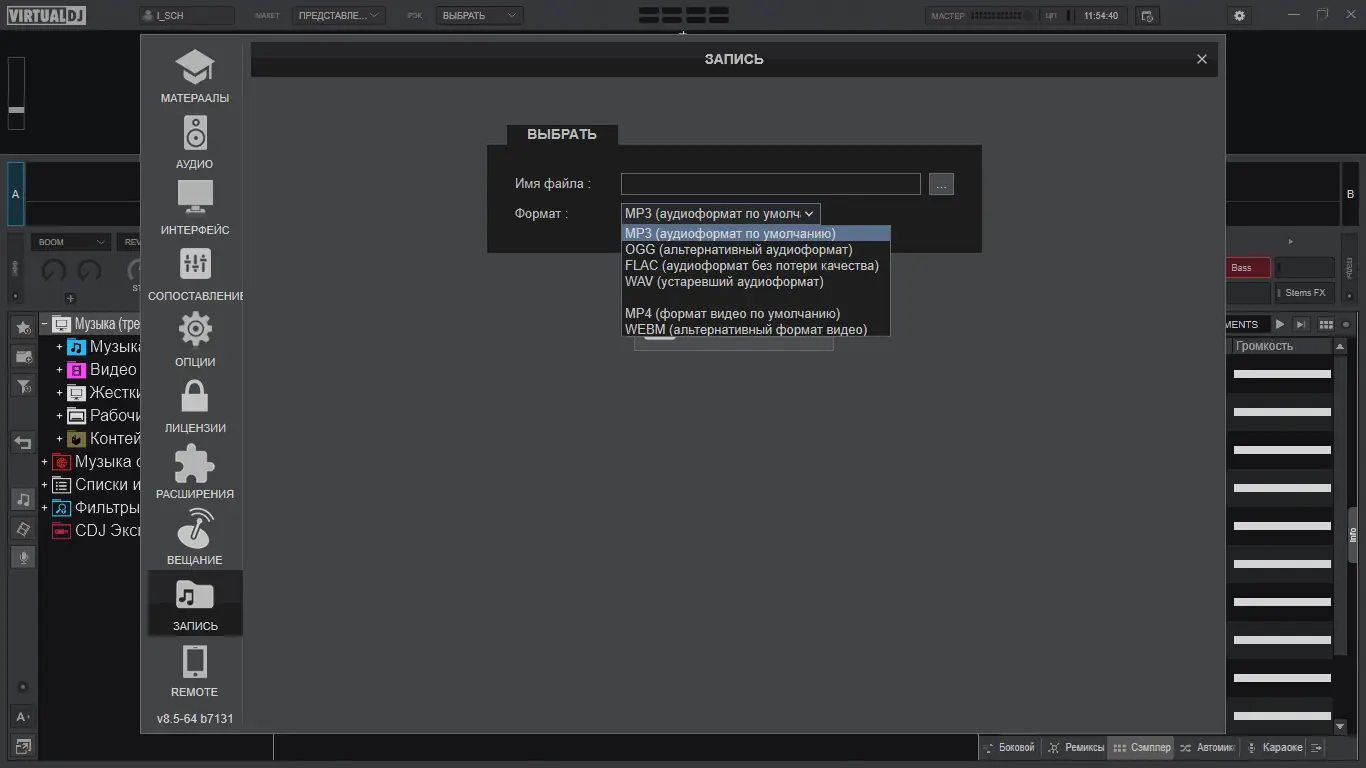Click the Выбрать tab in record panel
Image resolution: width=1366 pixels, height=768 pixels.
[562, 134]
